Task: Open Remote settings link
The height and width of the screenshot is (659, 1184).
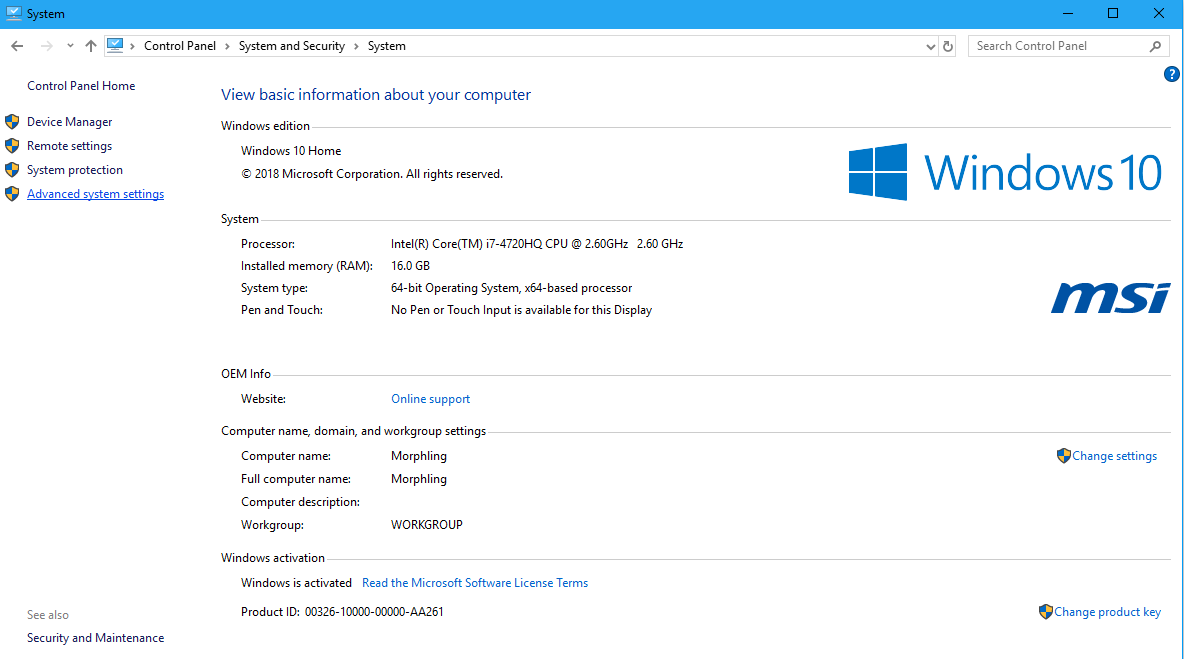Action: pos(69,146)
